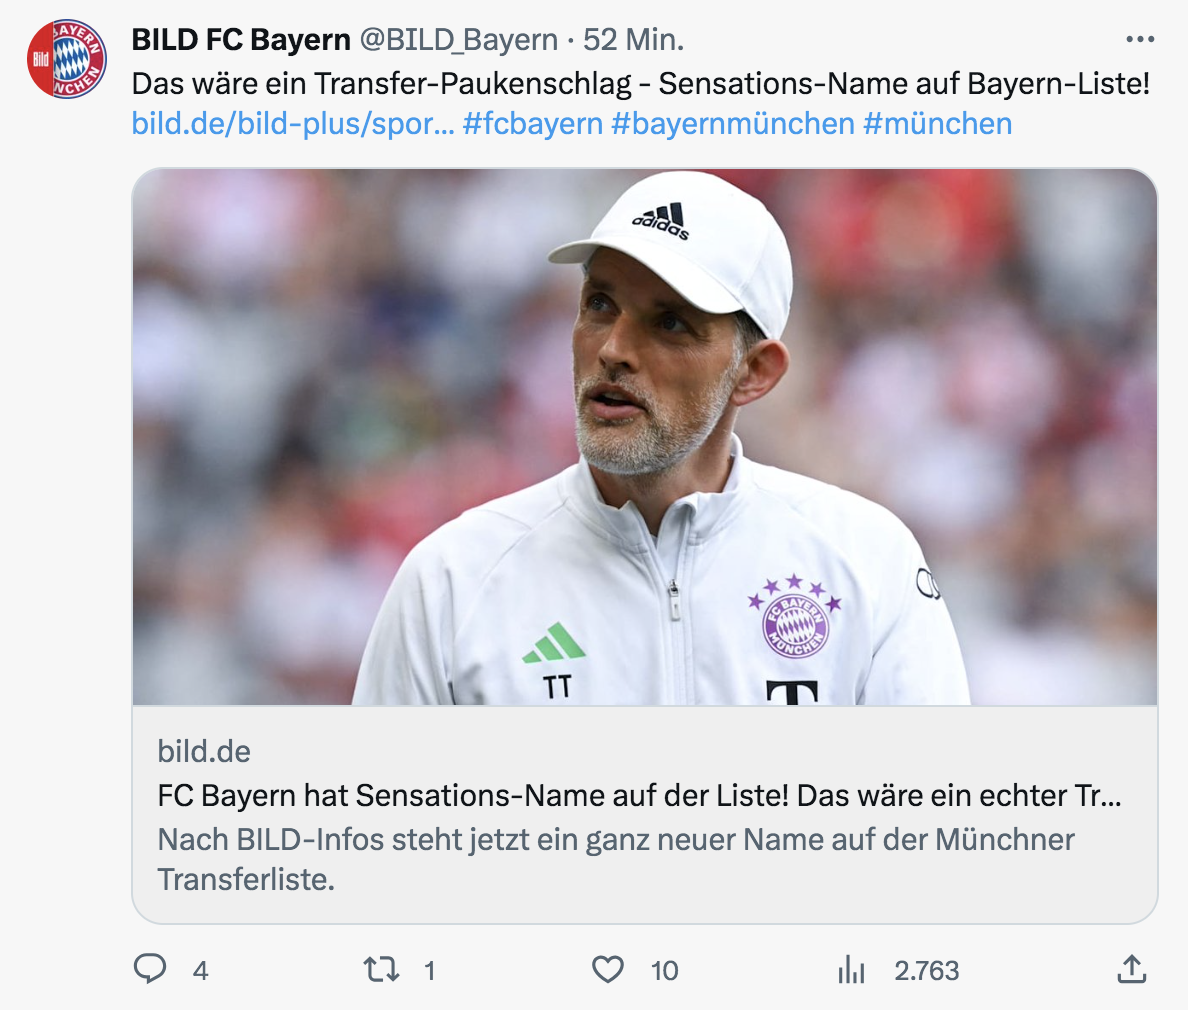
Task: Open the 52 Min. timestamp link
Action: [634, 40]
